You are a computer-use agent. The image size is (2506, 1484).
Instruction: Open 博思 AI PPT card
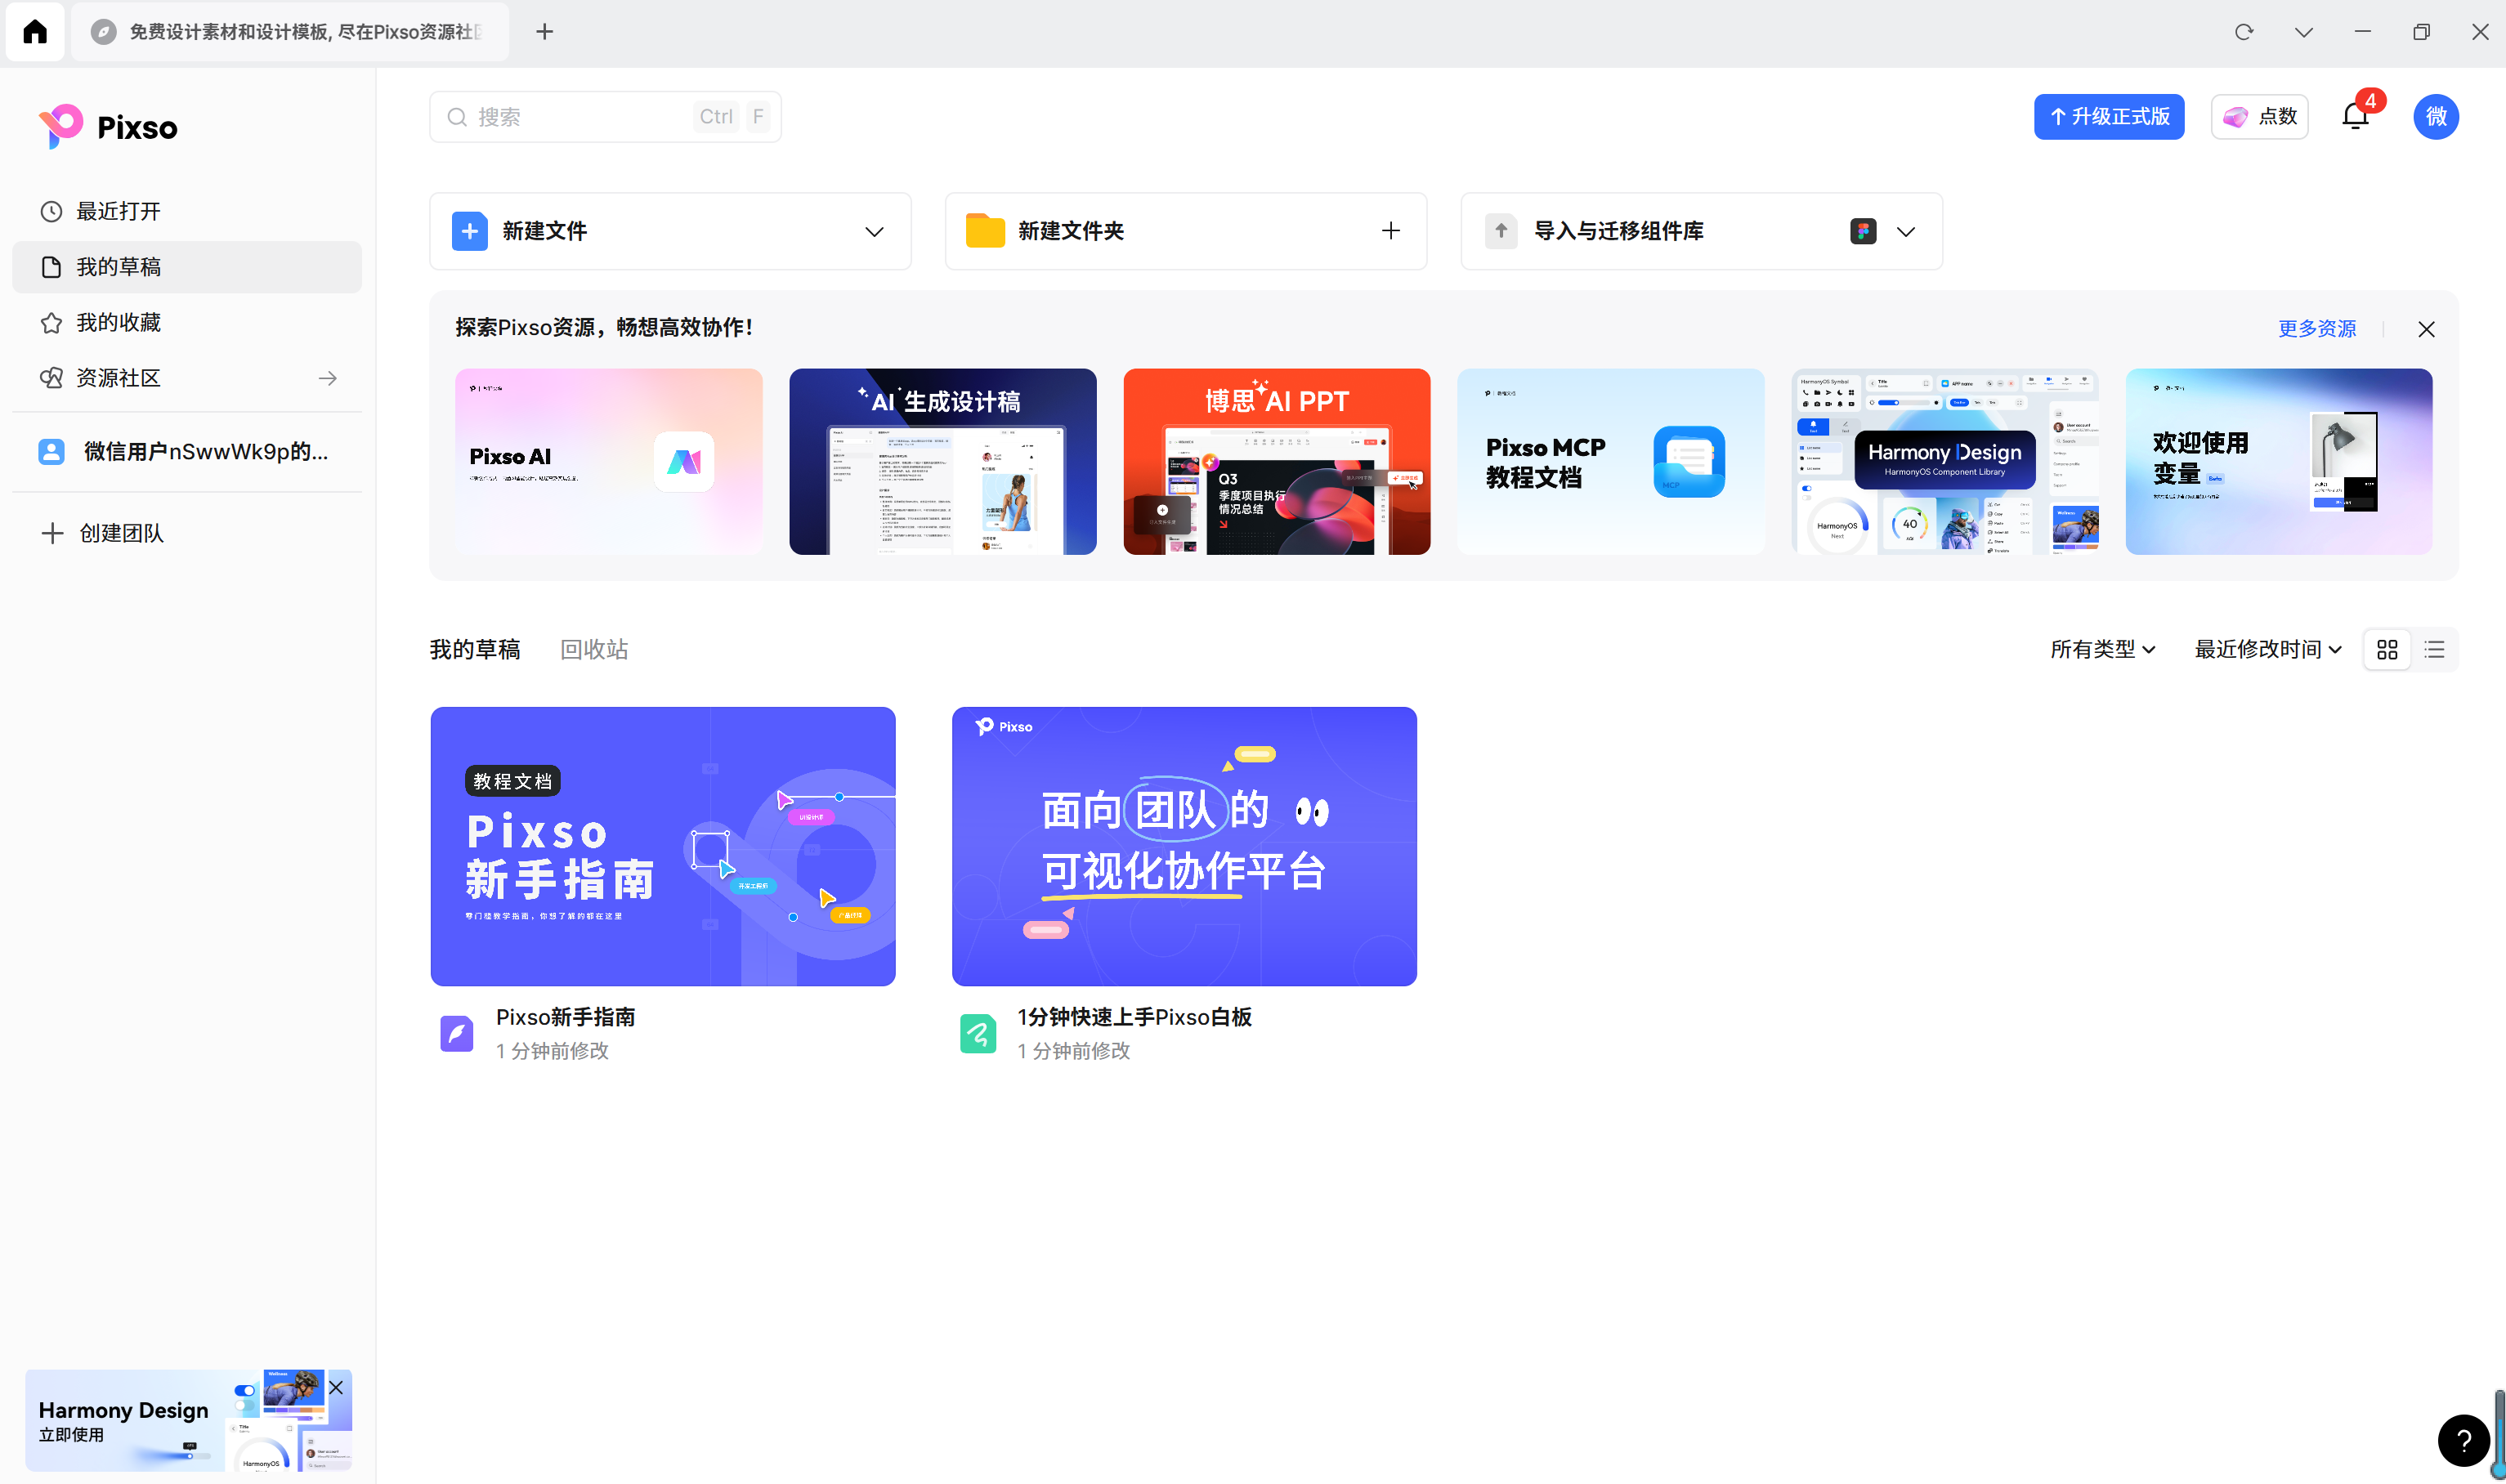(x=1276, y=461)
